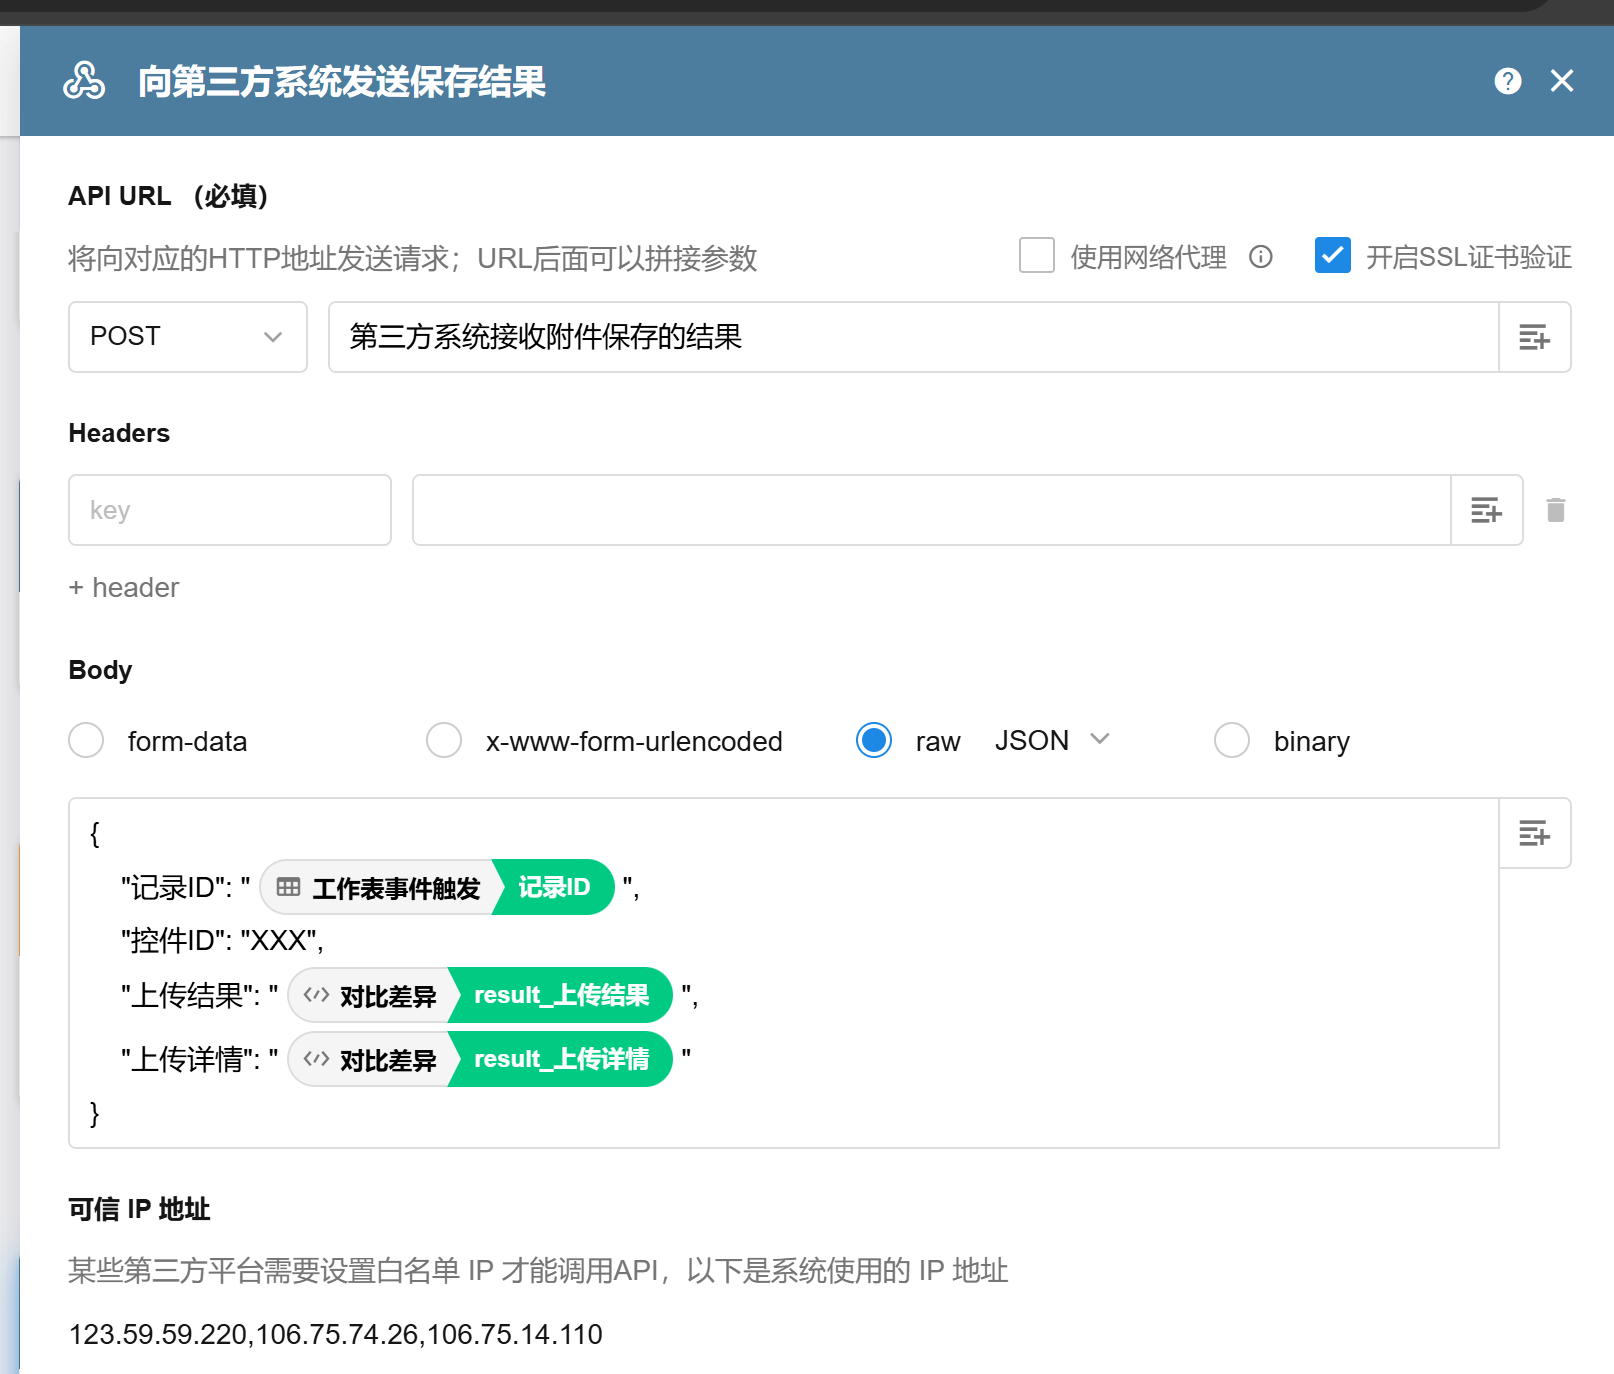Delete the header row with trash icon
The image size is (1614, 1374).
(1555, 510)
